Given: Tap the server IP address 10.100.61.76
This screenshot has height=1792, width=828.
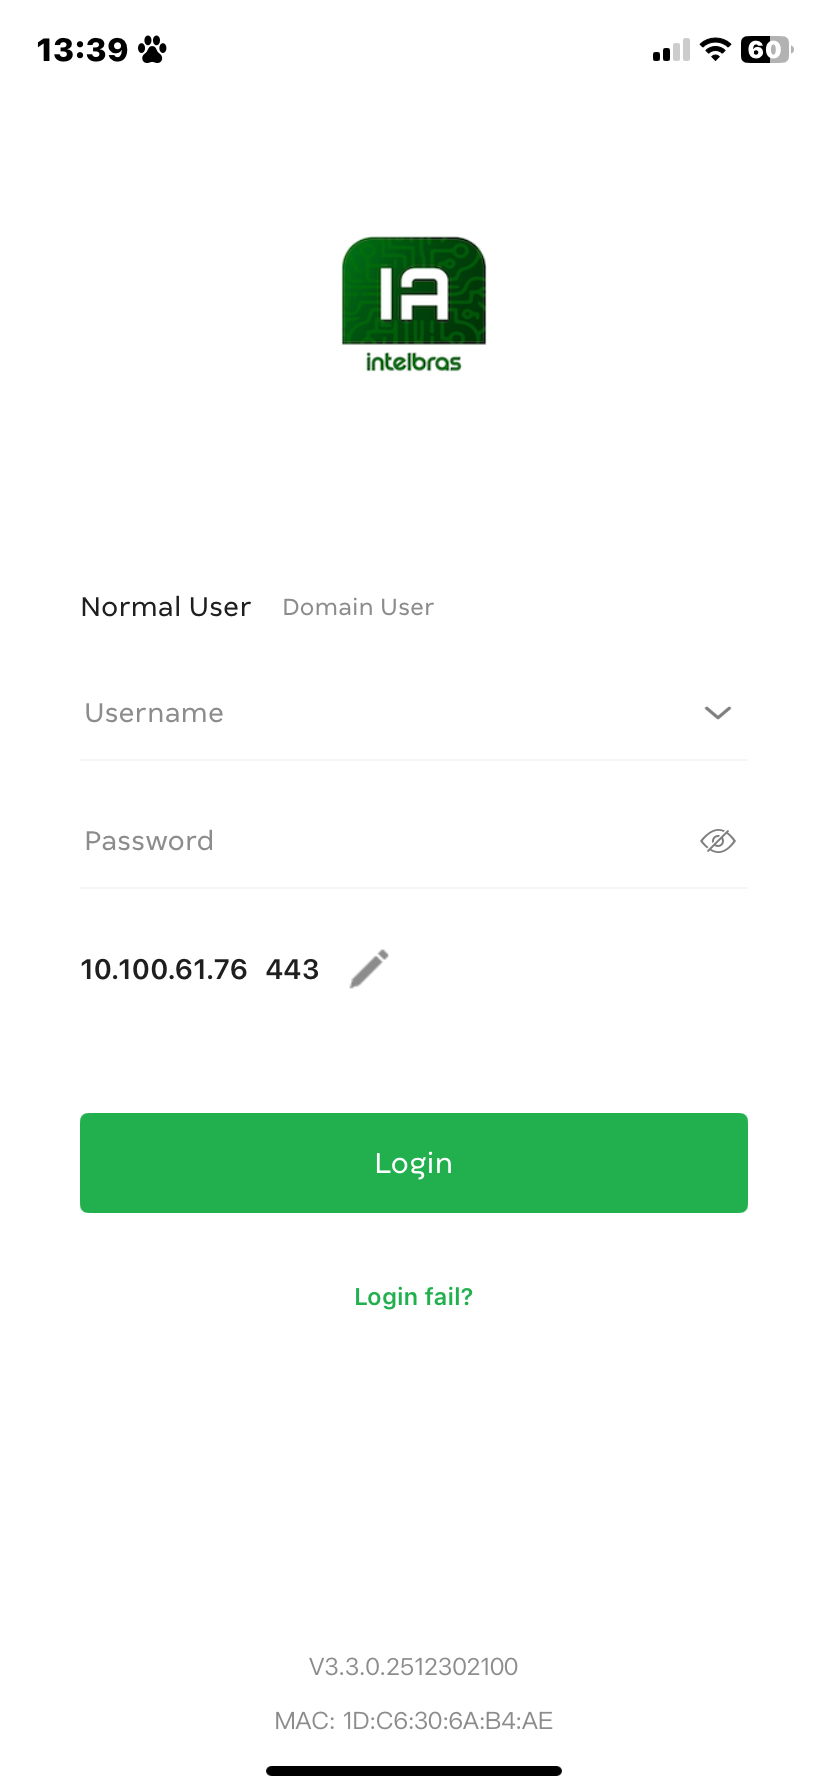Looking at the screenshot, I should pos(164,969).
